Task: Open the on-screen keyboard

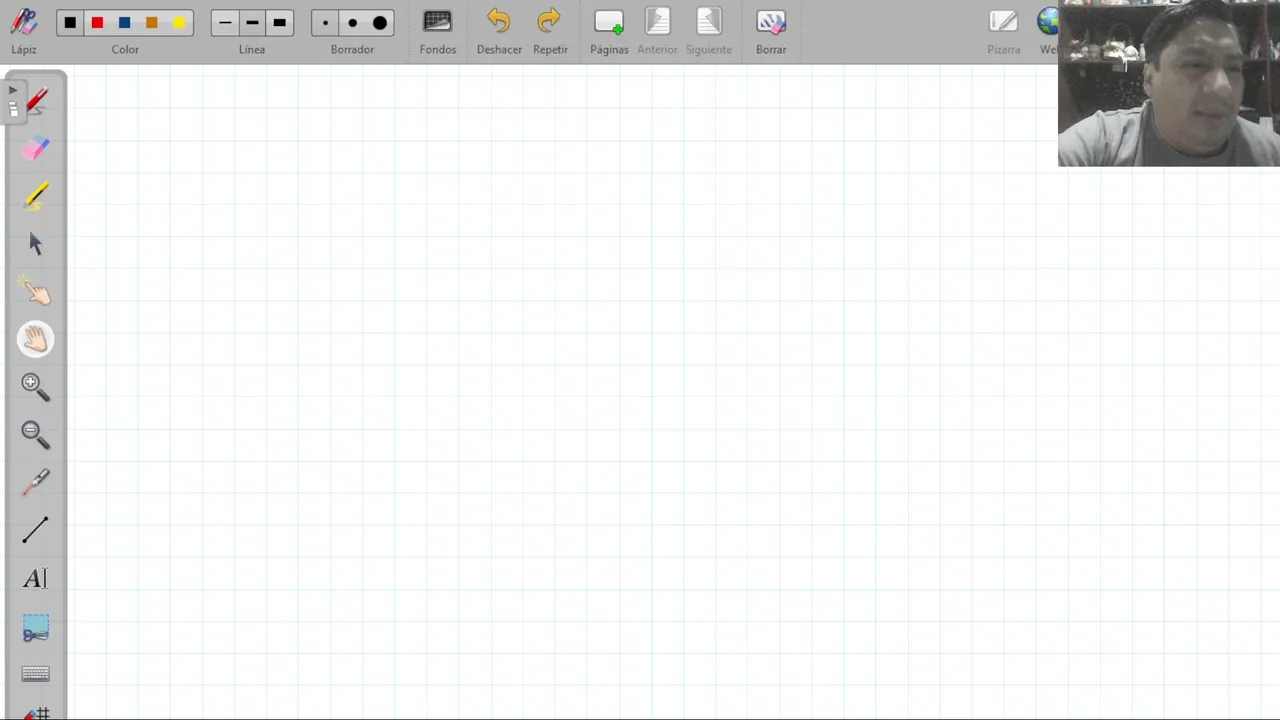Action: tap(35, 674)
